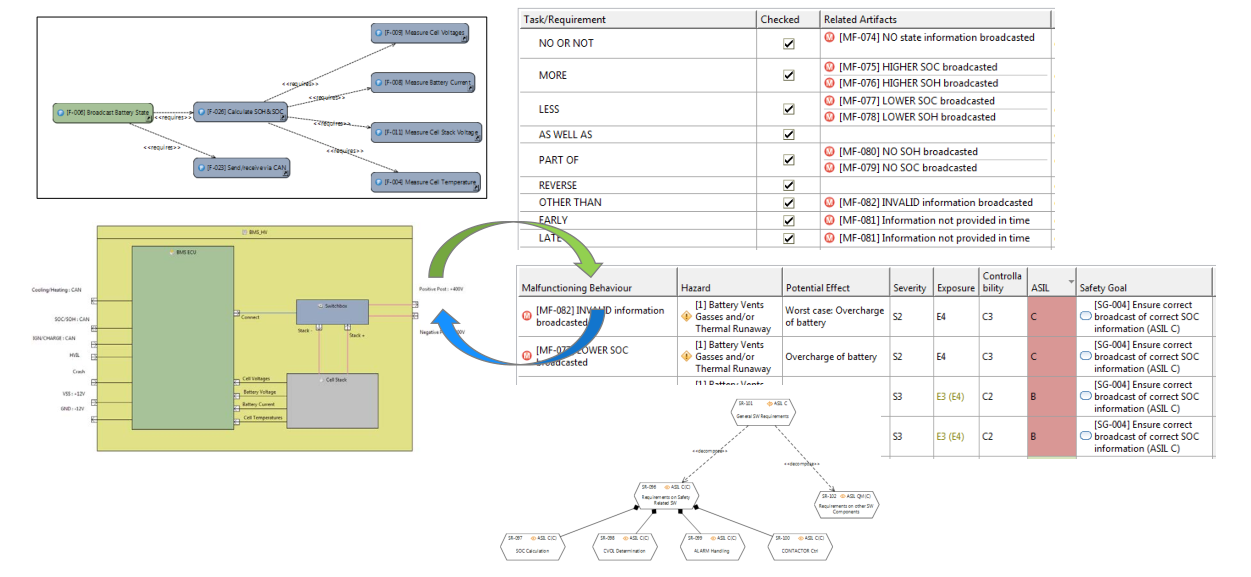This screenshot has width=1251, height=577.
Task: Click the BMS_HV container title icon
Action: (x=243, y=231)
